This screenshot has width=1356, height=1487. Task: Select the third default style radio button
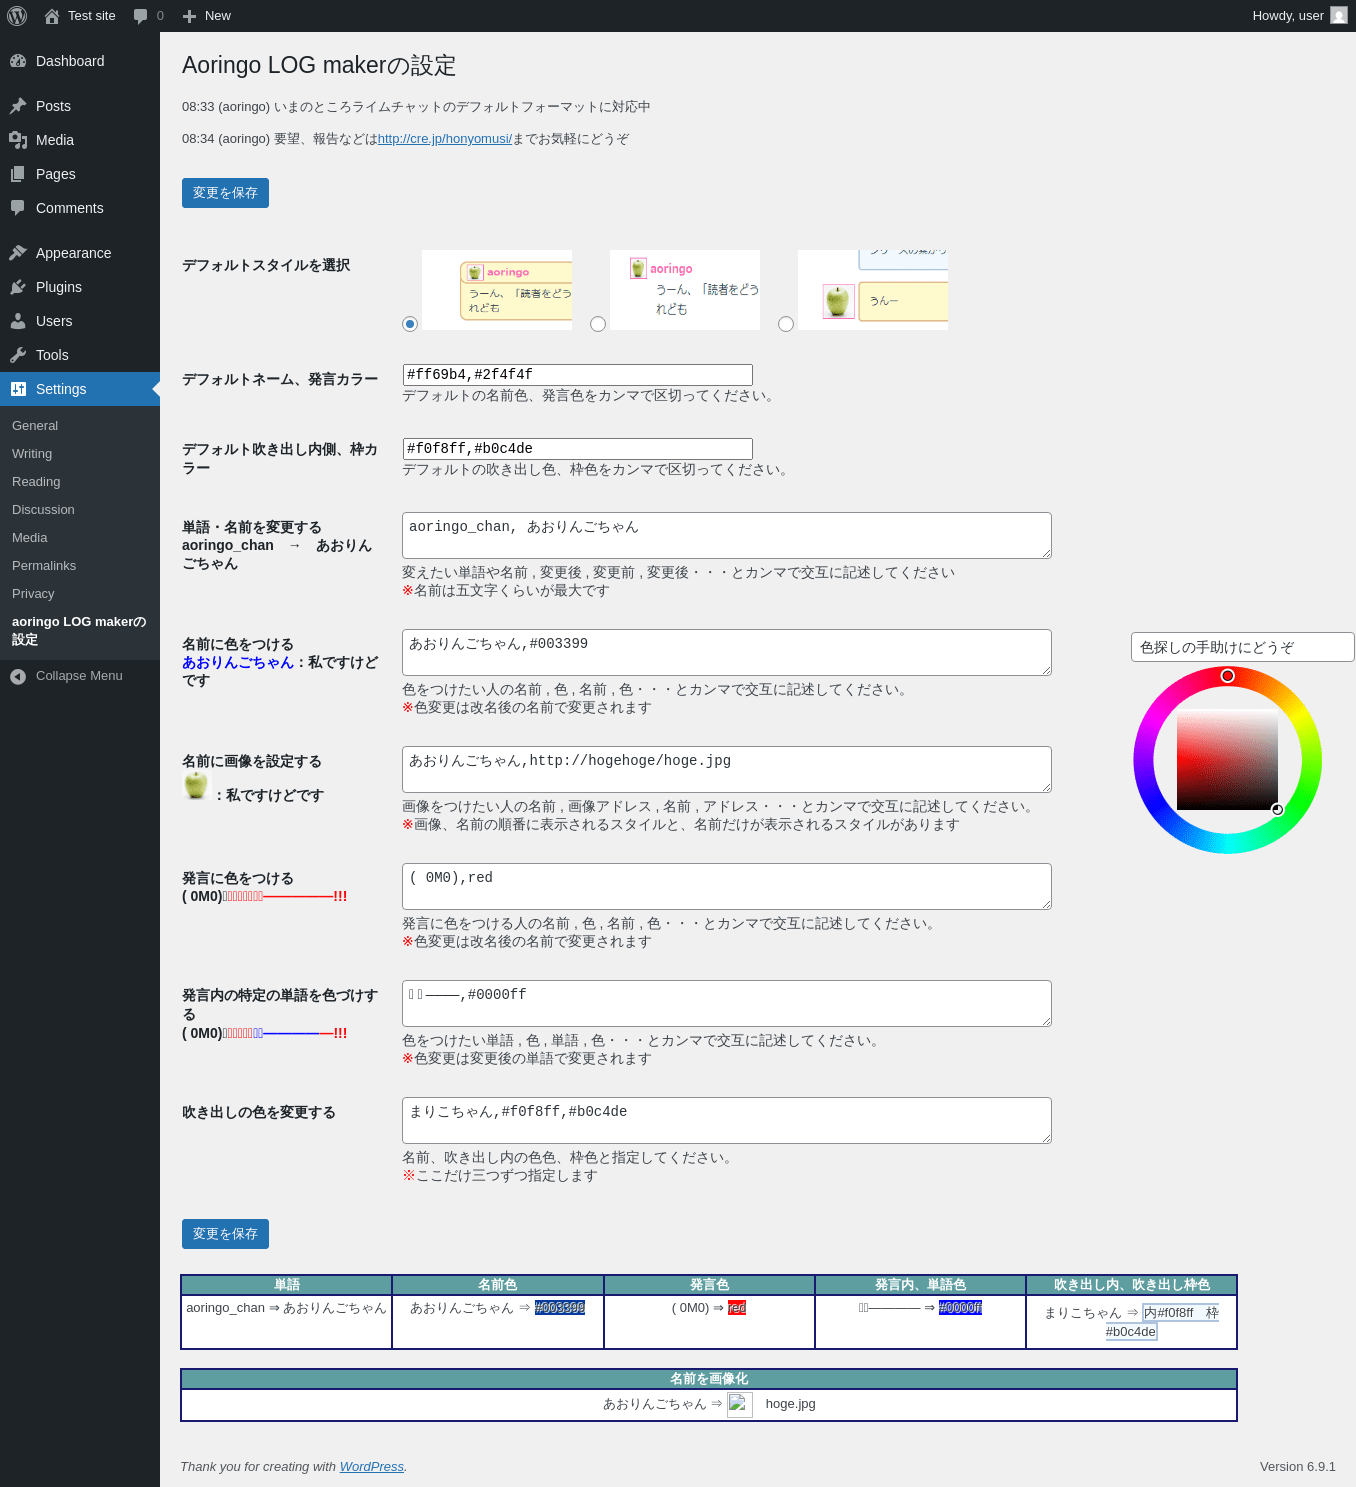(786, 324)
